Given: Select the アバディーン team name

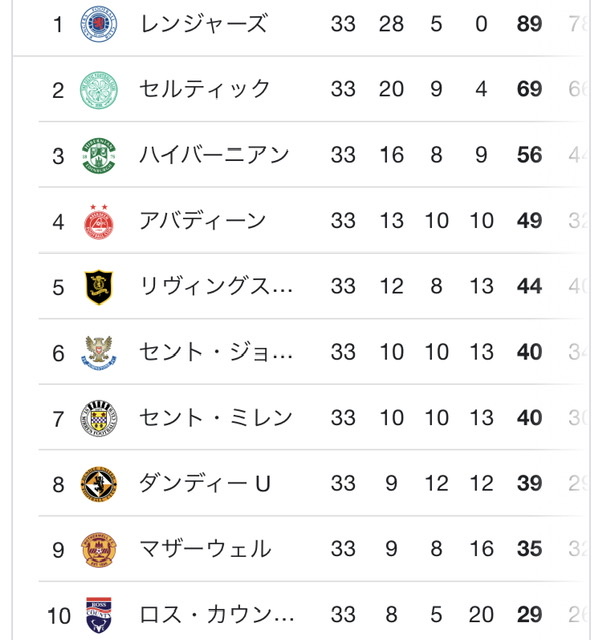Looking at the screenshot, I should coord(203,221).
